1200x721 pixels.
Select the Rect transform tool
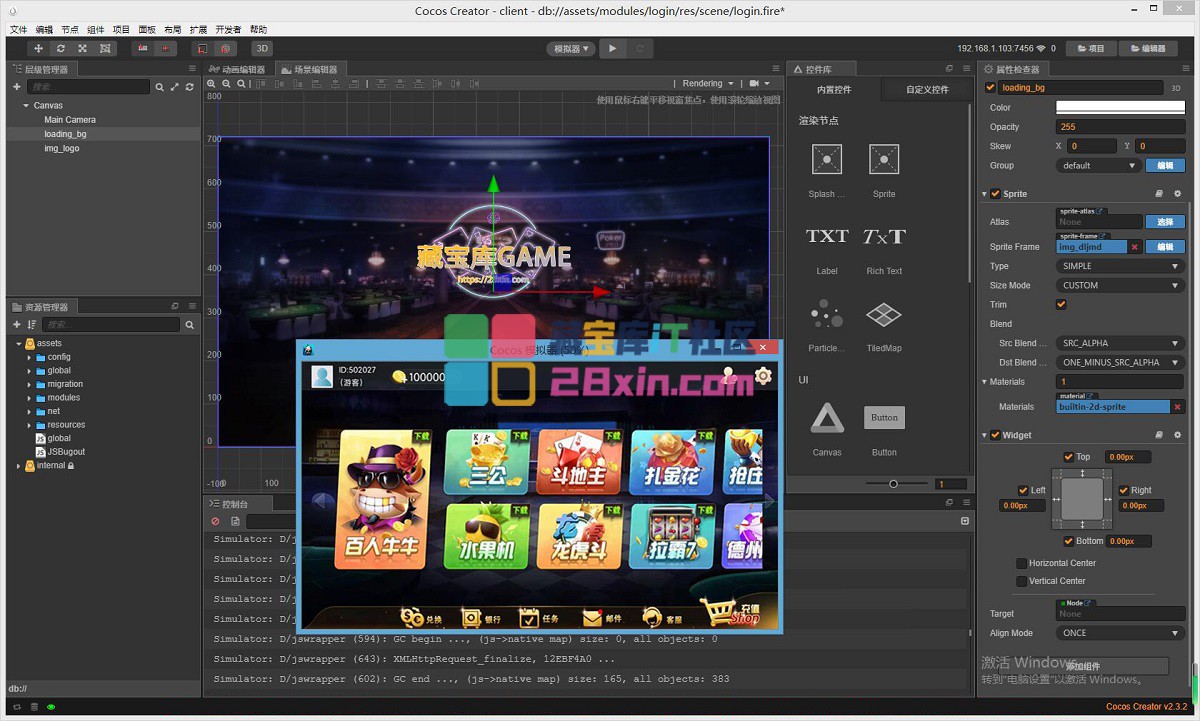105,48
